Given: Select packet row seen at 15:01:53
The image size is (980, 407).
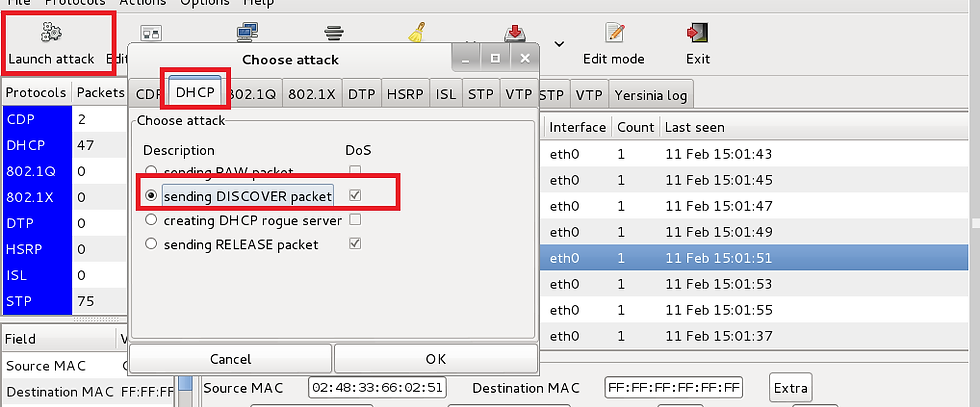Looking at the screenshot, I should tap(756, 284).
